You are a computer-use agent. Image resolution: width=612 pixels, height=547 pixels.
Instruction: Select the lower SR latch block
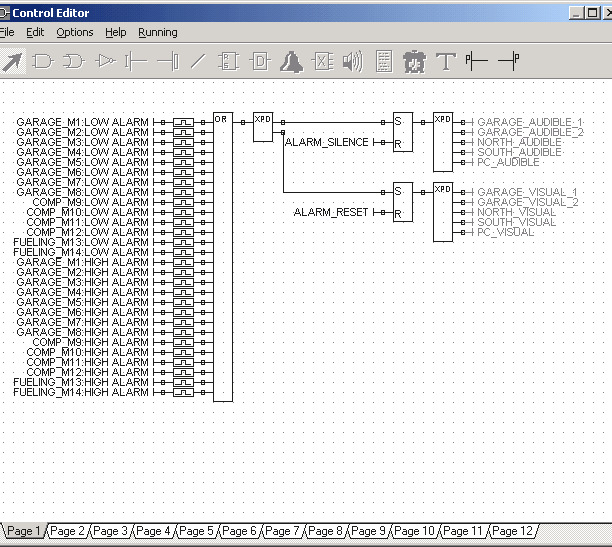(403, 202)
